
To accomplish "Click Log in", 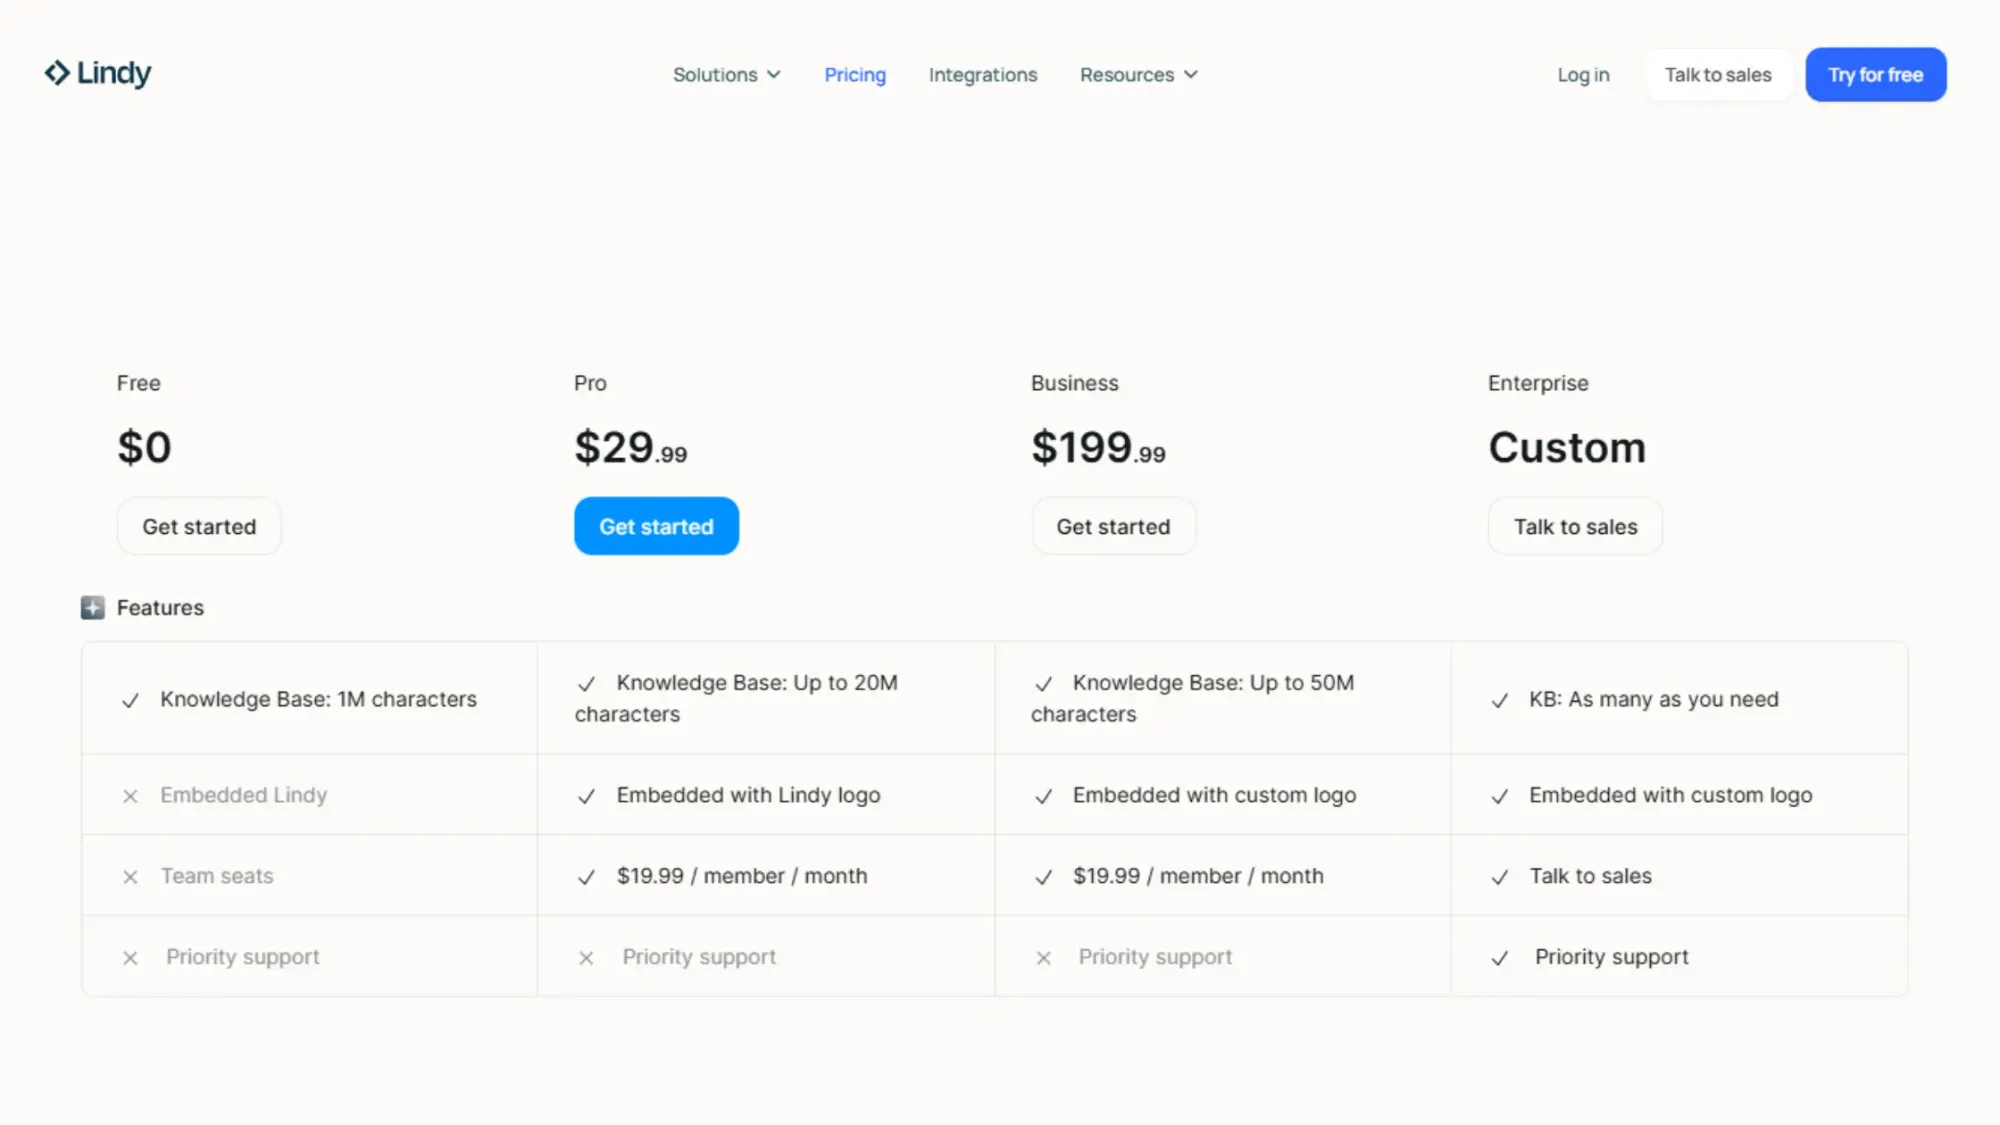I will [1583, 74].
